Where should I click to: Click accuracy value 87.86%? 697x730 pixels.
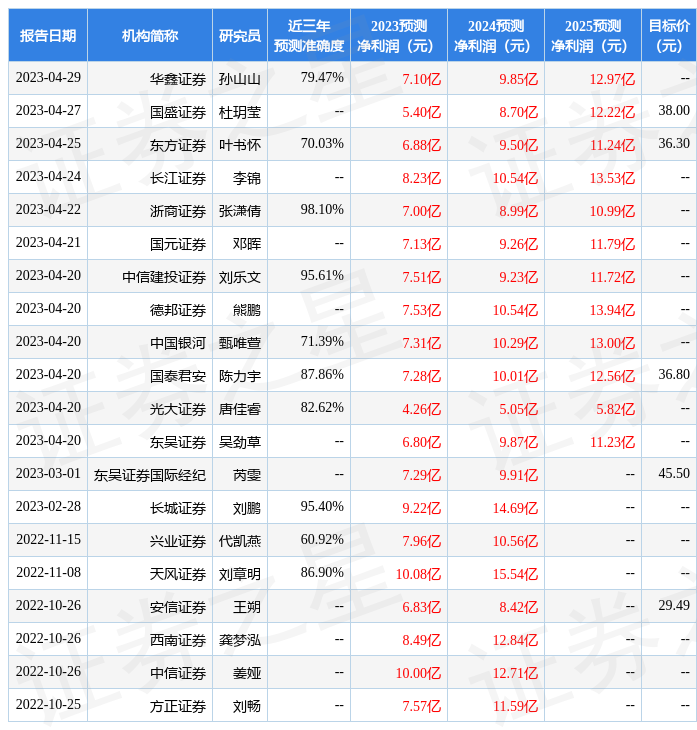[x=322, y=374]
